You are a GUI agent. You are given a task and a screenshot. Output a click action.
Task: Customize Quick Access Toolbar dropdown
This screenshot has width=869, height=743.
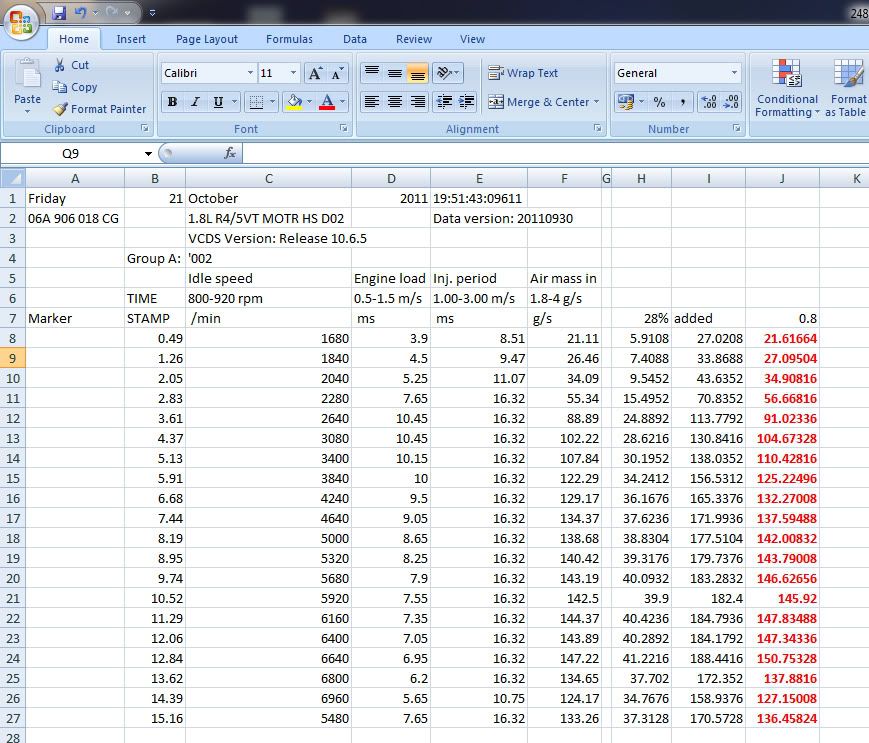[x=152, y=12]
